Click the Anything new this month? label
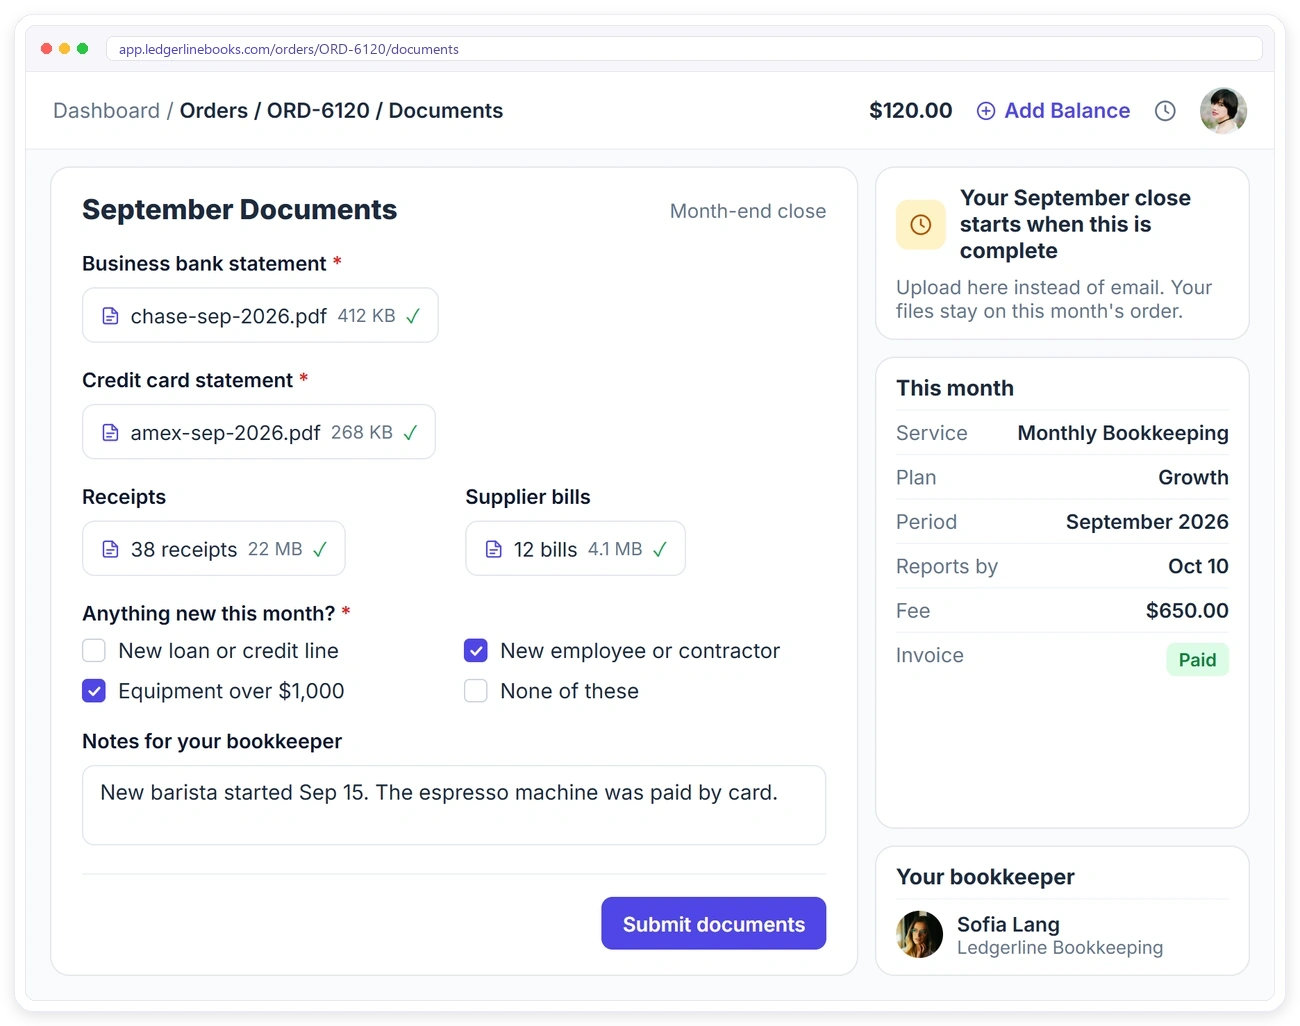 (208, 614)
